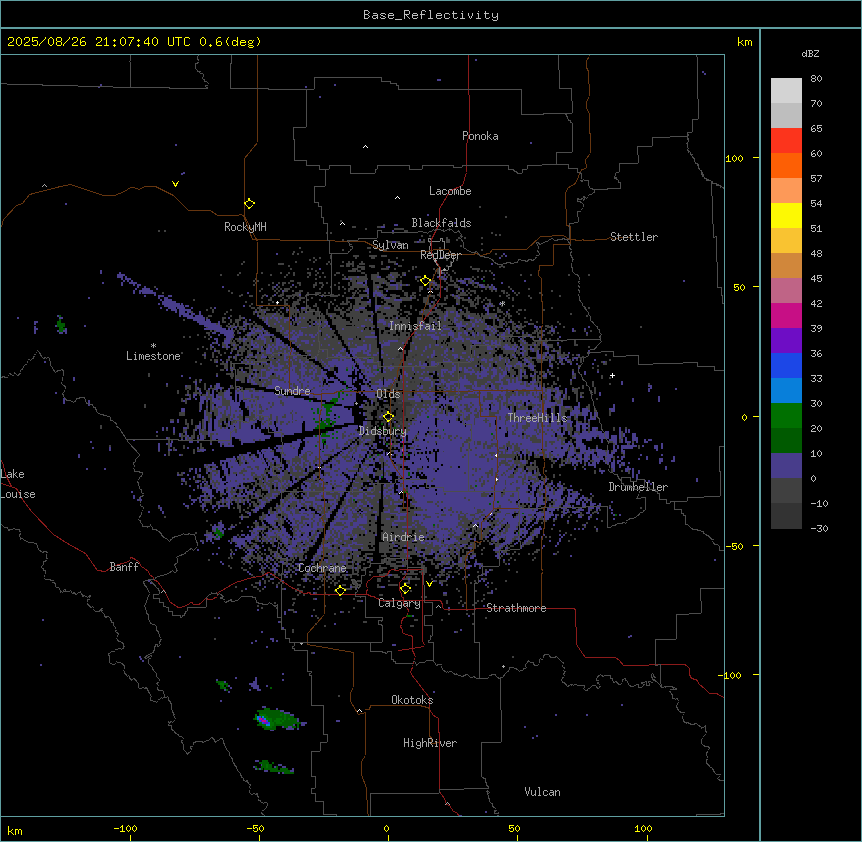This screenshot has height=842, width=862.
Task: Select the yellow diamond marker between Olds and Didsbury
Action: (x=388, y=417)
